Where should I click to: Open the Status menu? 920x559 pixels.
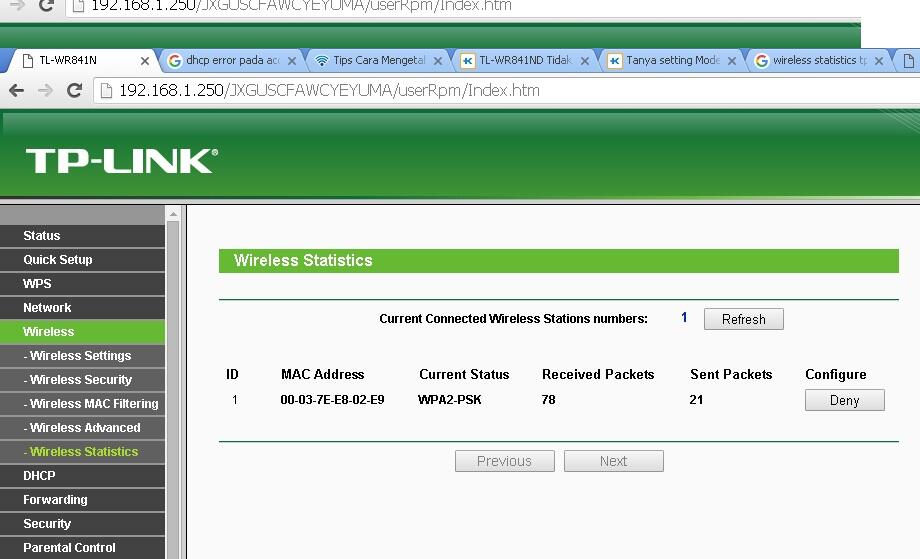82,236
